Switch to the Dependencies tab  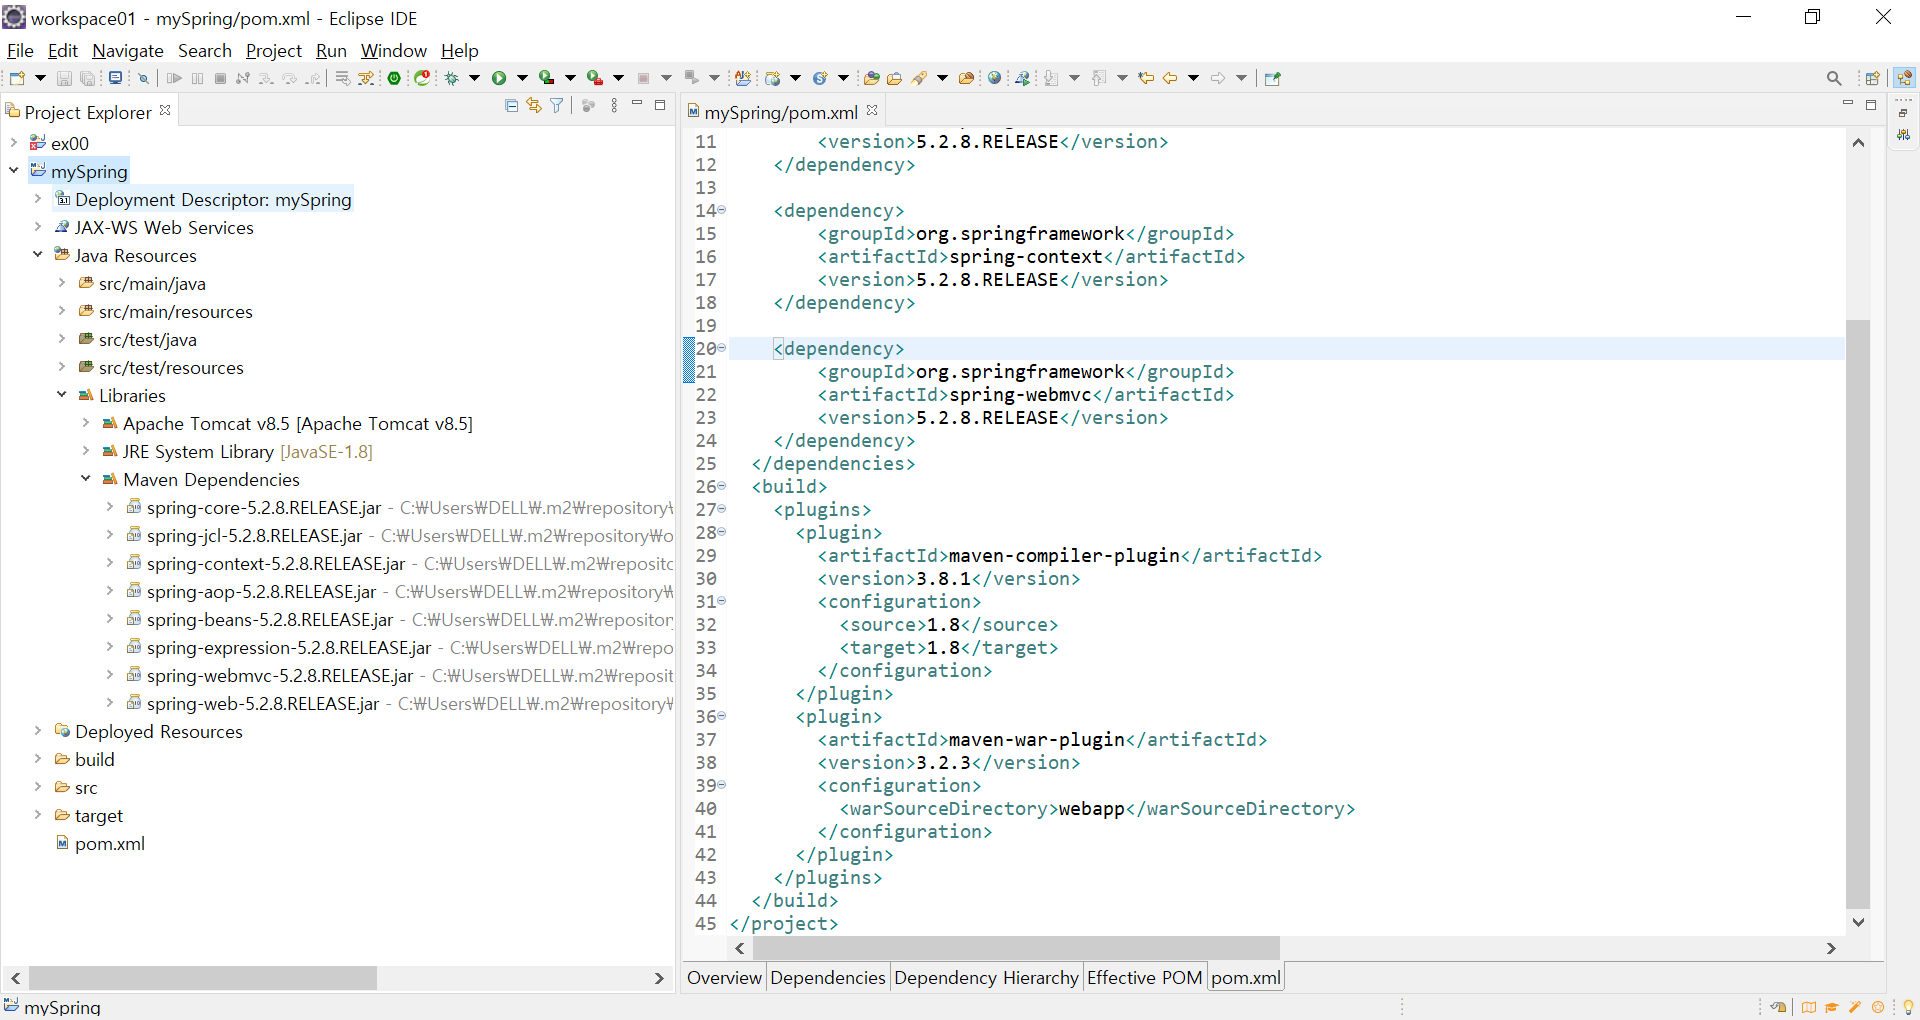pos(827,977)
